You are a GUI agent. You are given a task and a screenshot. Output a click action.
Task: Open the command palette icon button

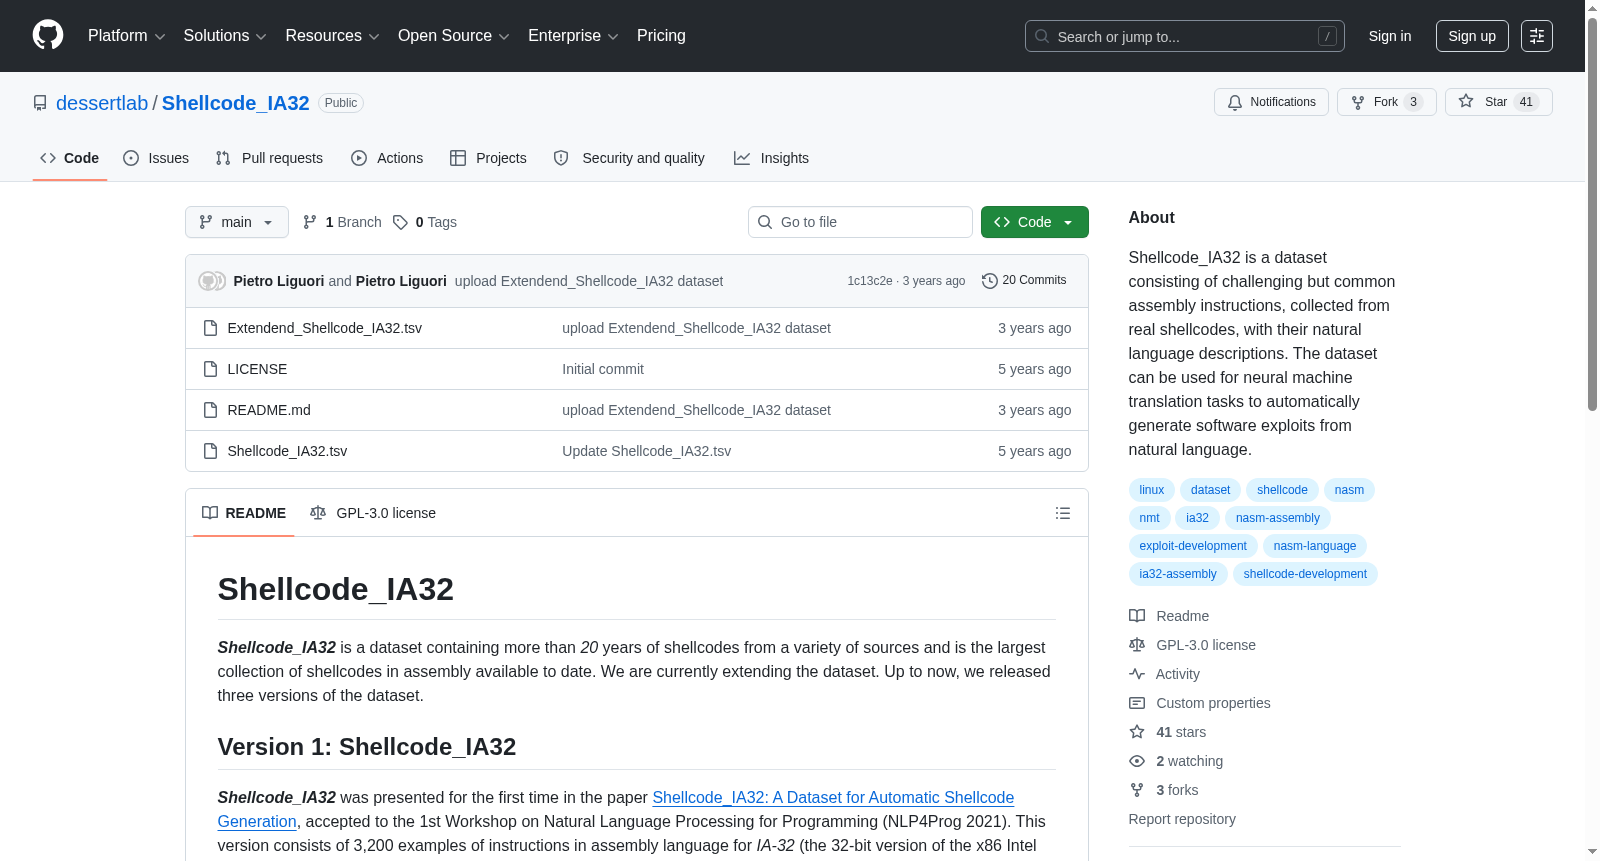pyautogui.click(x=1537, y=36)
